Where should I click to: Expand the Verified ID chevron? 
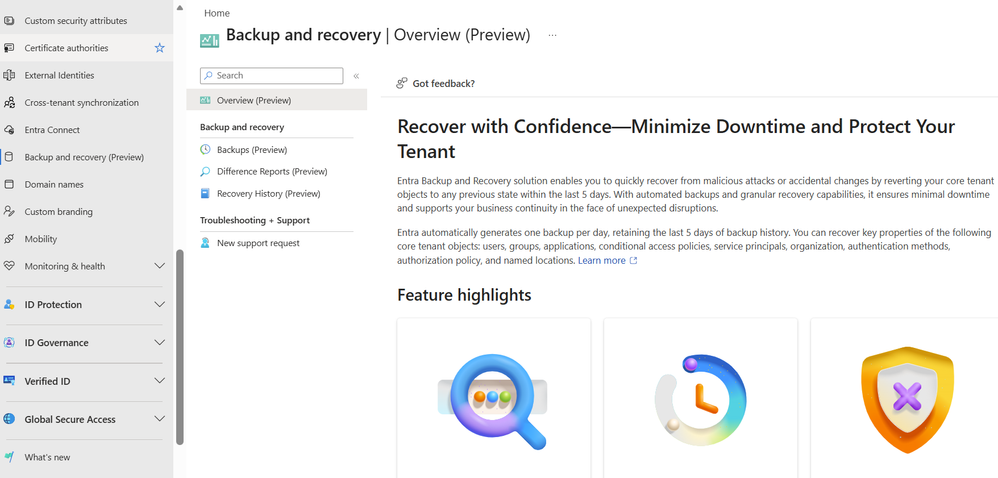160,381
